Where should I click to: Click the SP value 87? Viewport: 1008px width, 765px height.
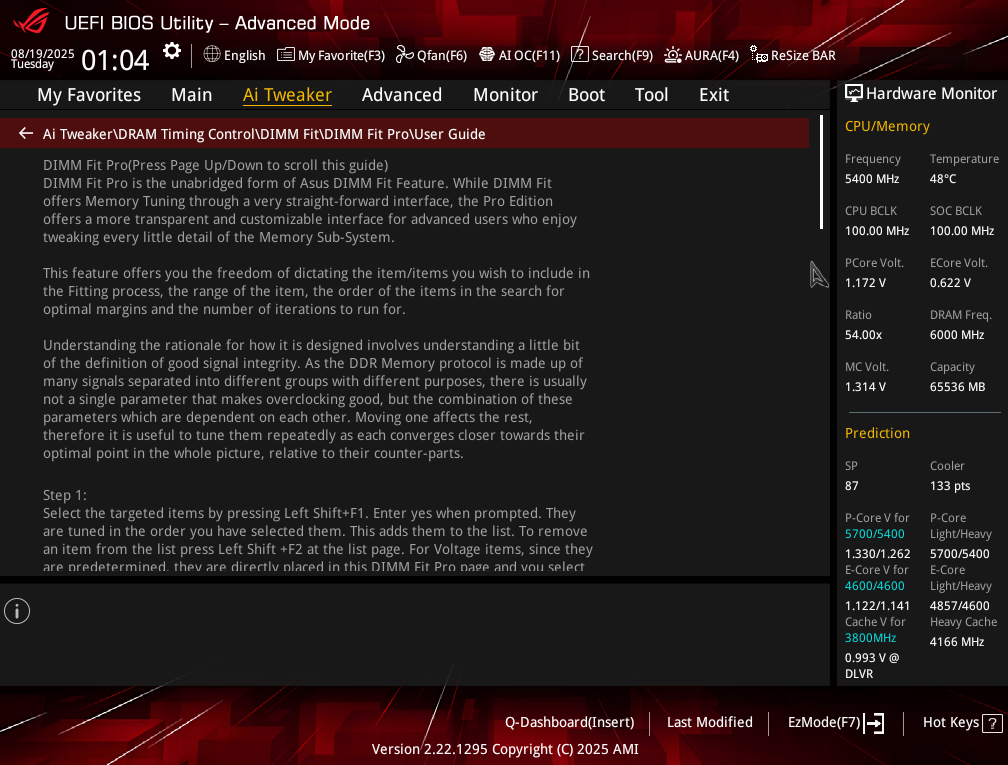pyautogui.click(x=852, y=486)
